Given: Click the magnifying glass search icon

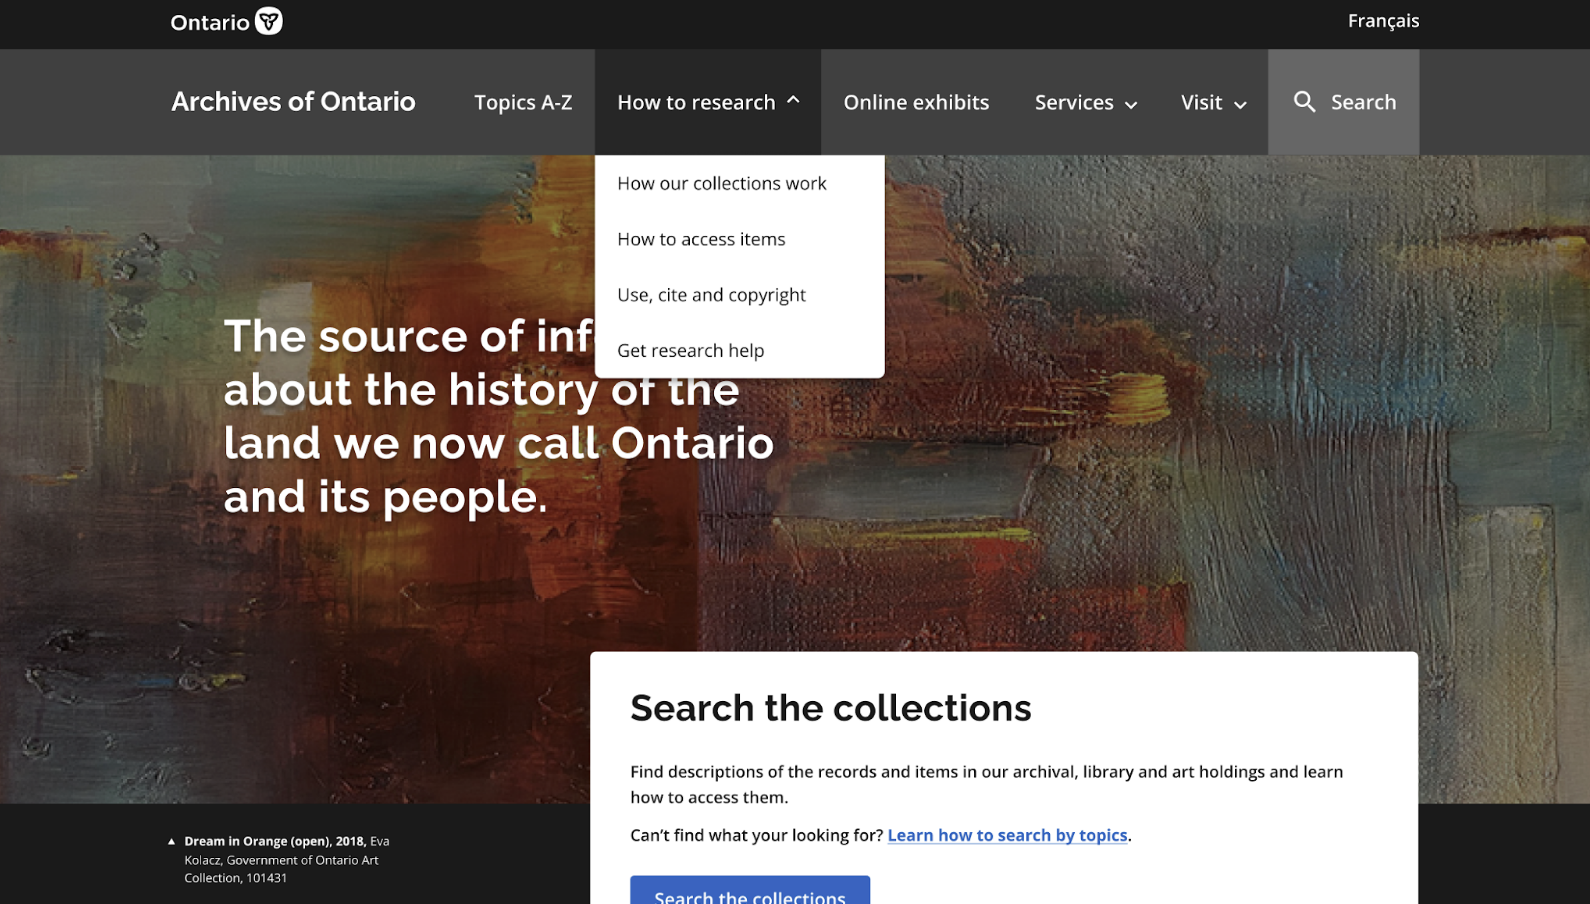Looking at the screenshot, I should click(1304, 102).
